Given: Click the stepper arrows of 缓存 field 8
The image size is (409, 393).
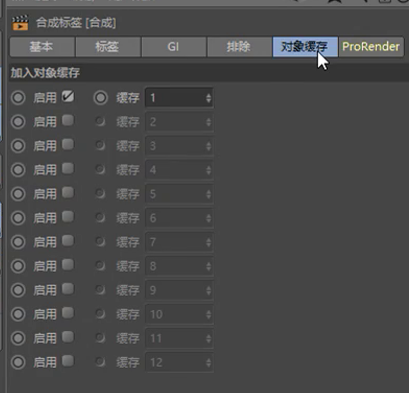Looking at the screenshot, I should [208, 266].
